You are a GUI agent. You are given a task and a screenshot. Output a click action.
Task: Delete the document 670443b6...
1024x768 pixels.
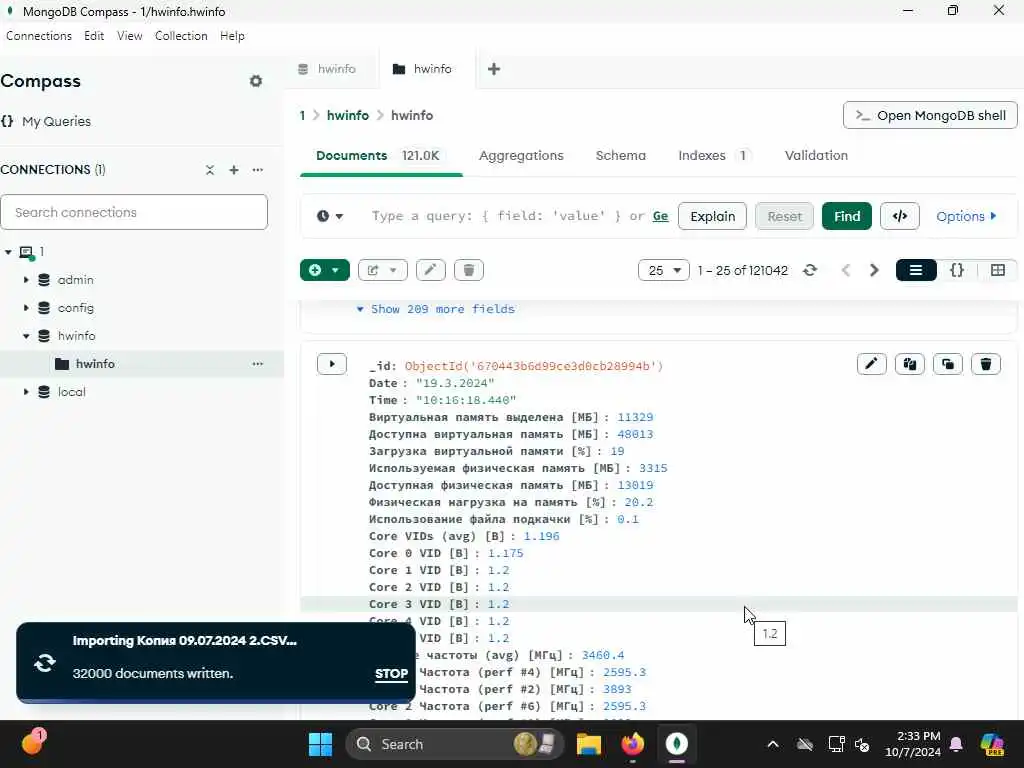(985, 364)
